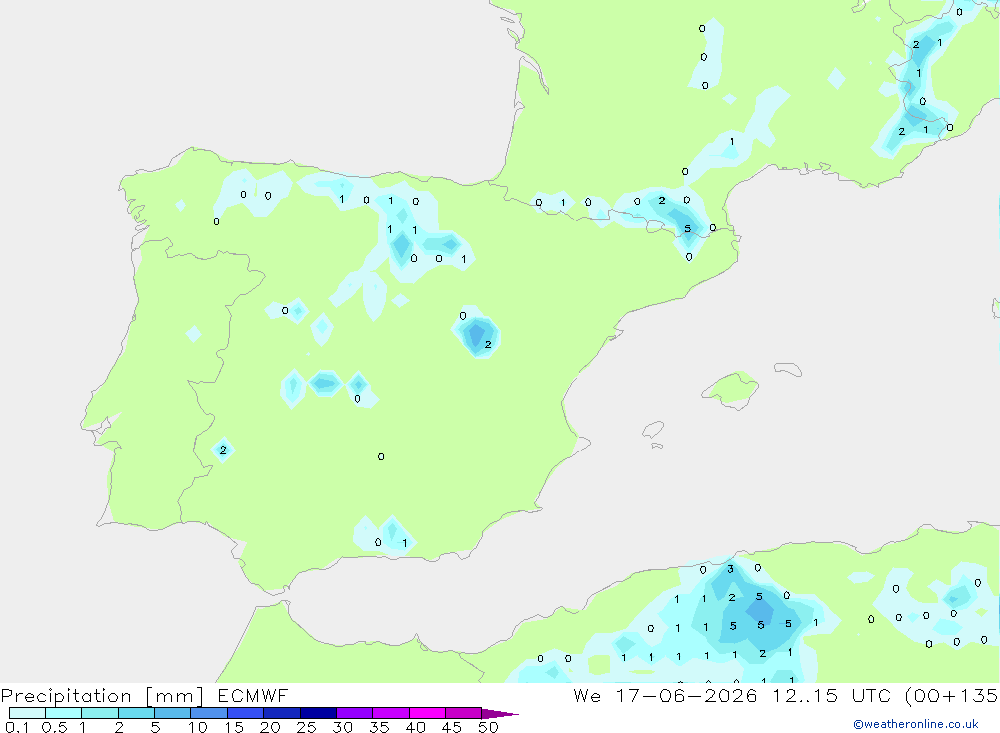Viewport: 1000px width, 733px height.
Task: Select the 'ECMWF' model label
Action: click(253, 695)
